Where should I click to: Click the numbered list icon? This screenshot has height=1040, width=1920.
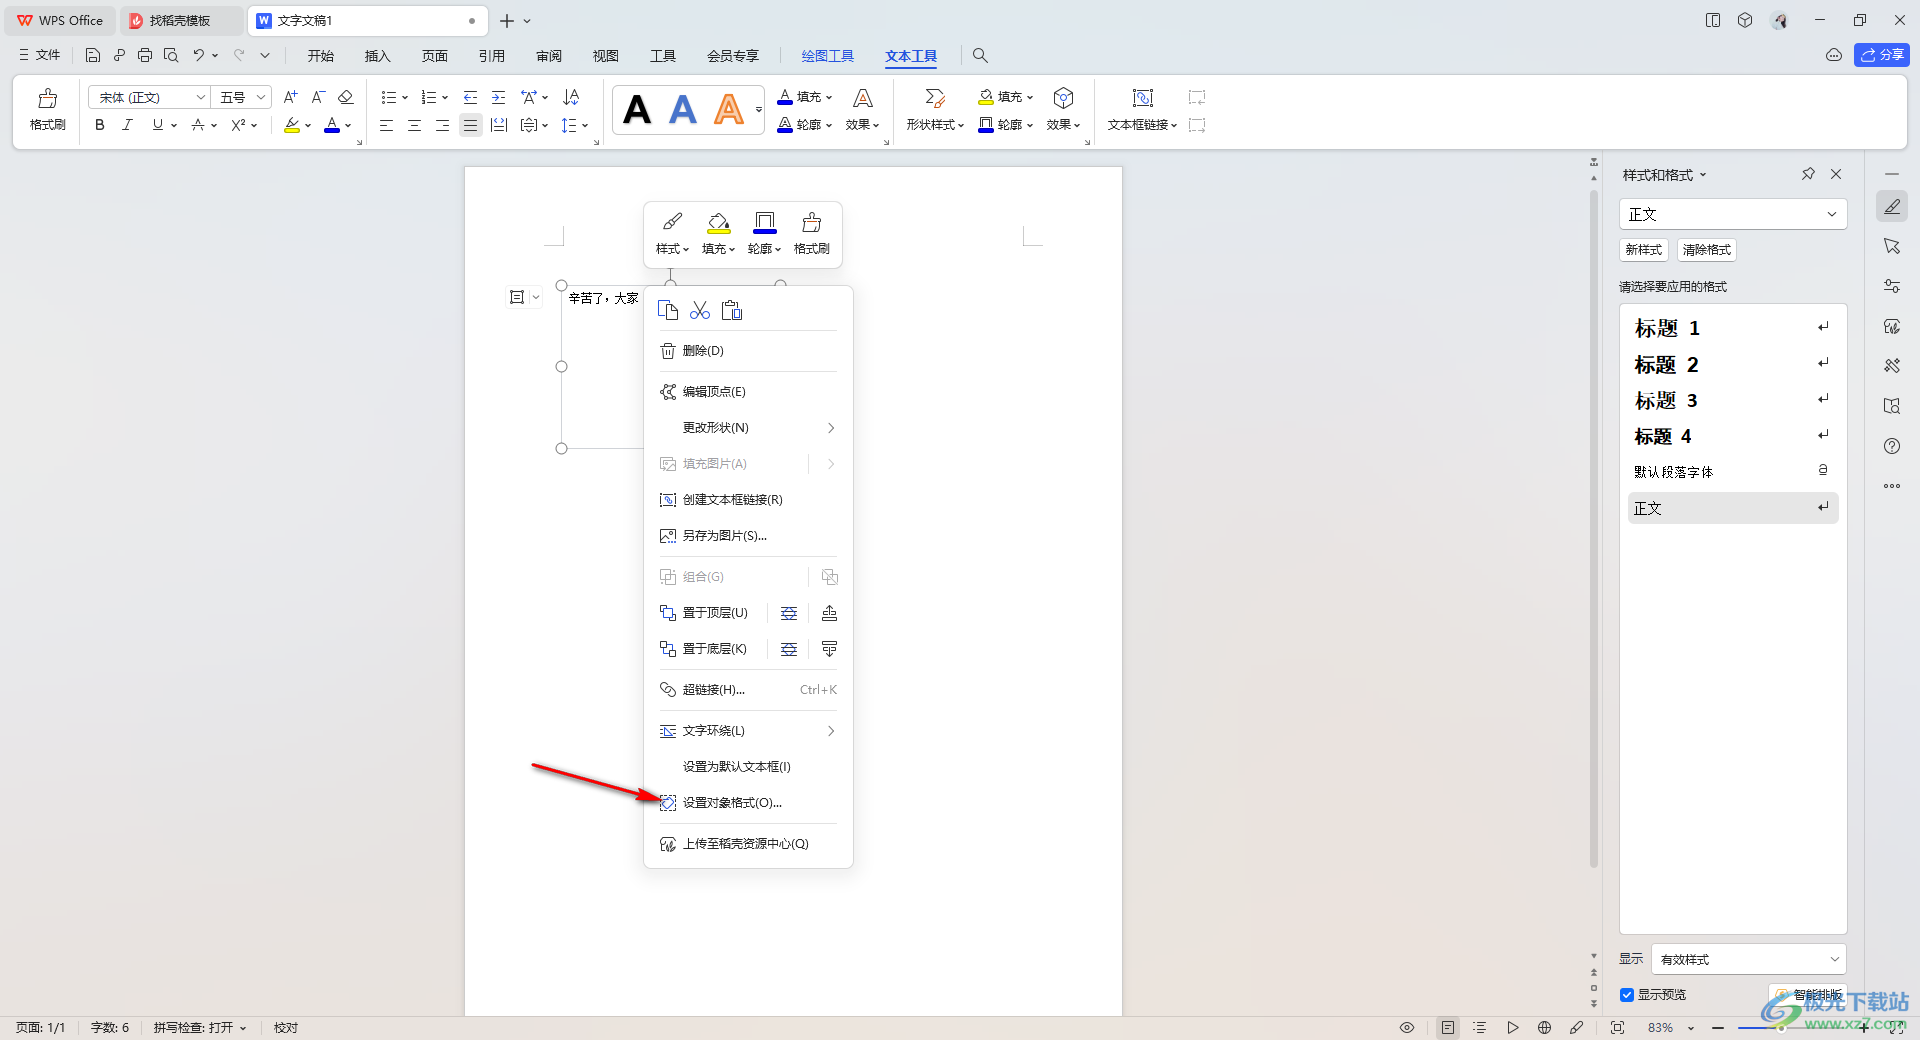(x=429, y=97)
